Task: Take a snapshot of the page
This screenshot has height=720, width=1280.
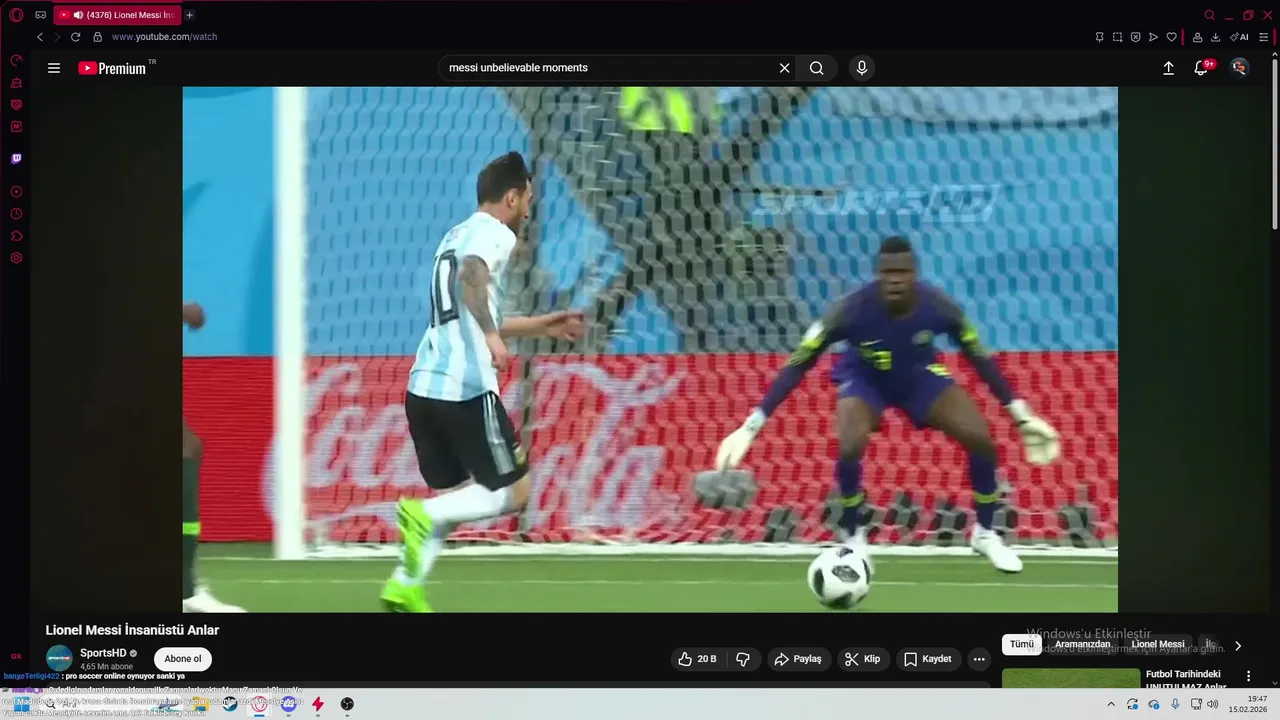Action: 1117,37
